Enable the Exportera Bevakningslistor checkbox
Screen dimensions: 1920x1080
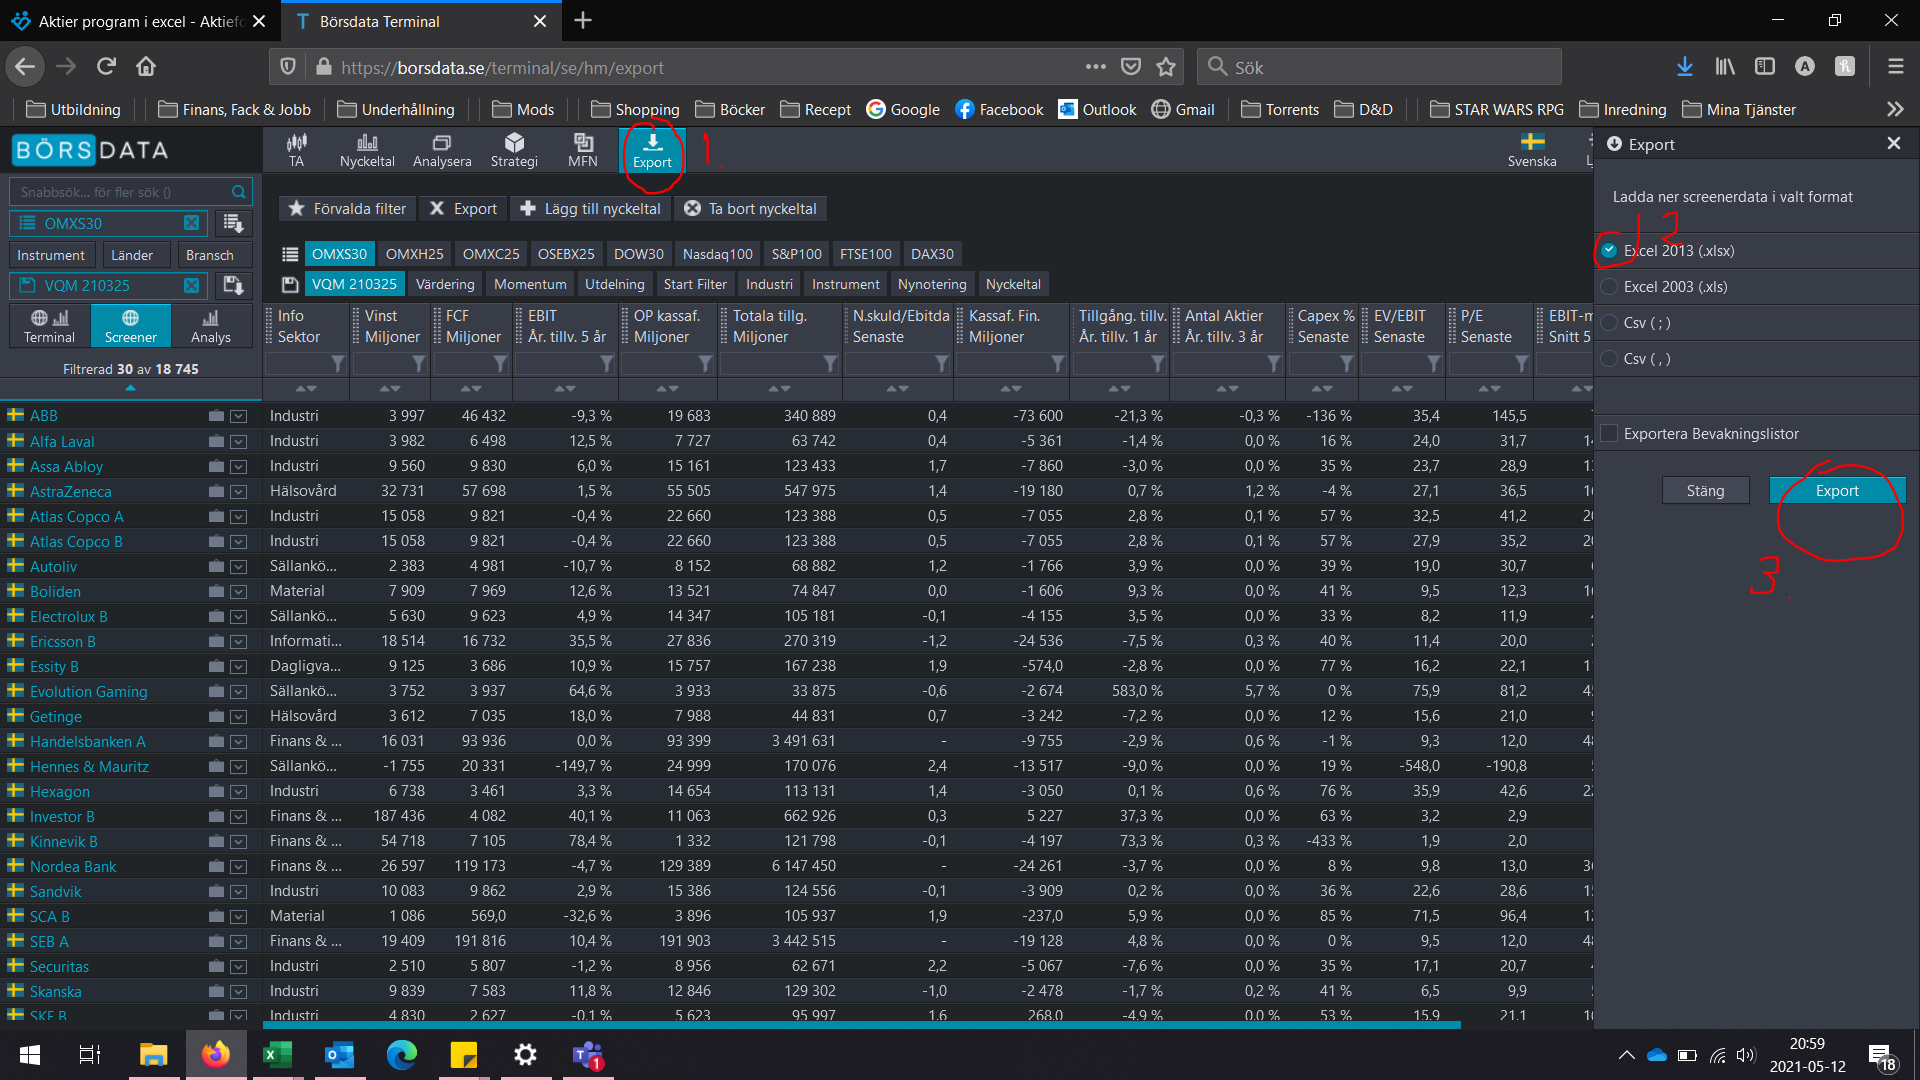pyautogui.click(x=1609, y=433)
